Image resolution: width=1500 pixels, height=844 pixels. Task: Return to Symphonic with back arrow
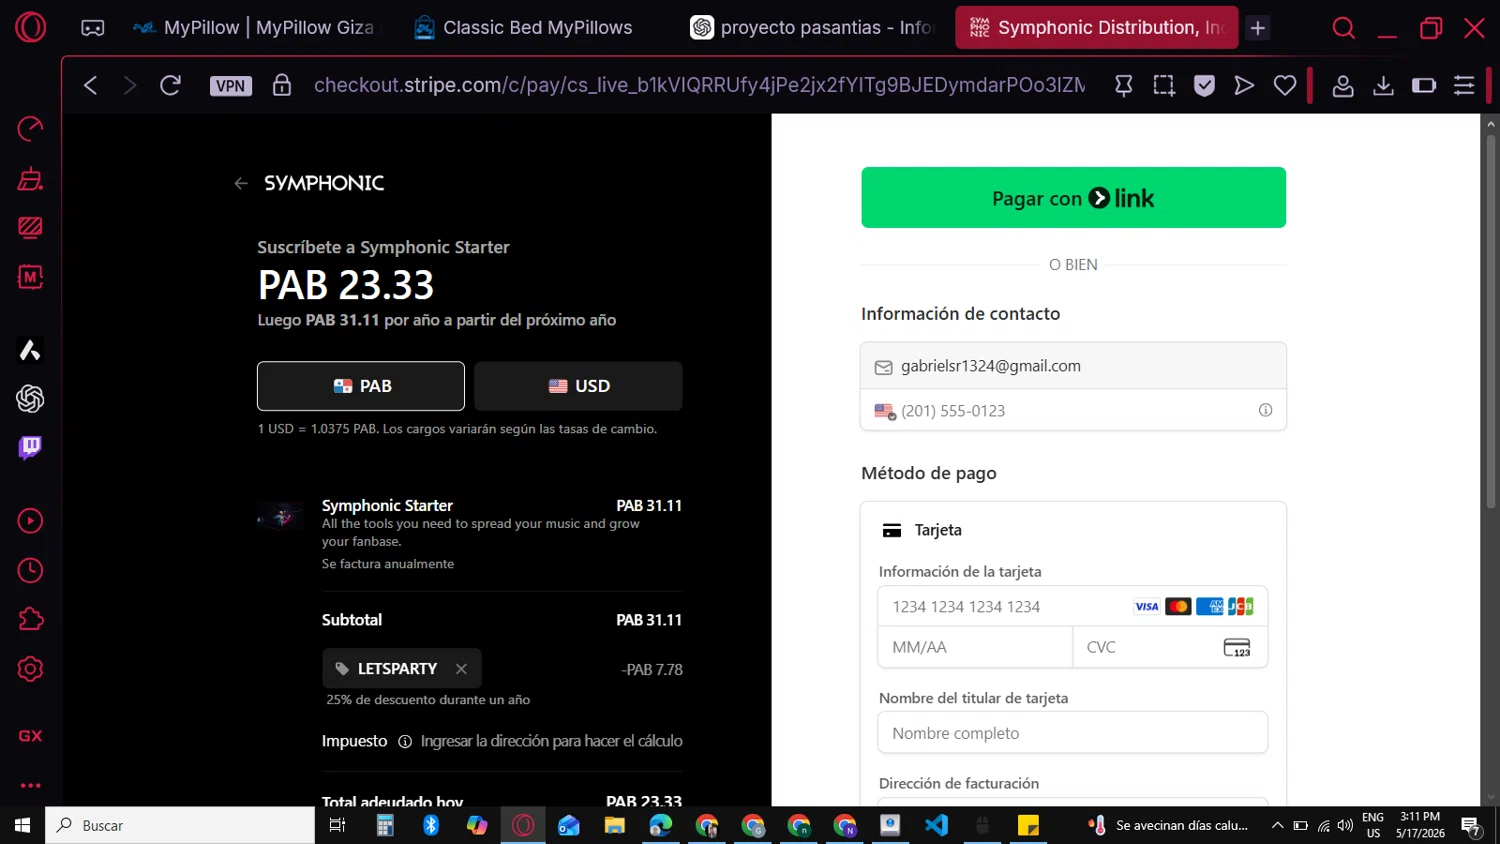tap(240, 183)
